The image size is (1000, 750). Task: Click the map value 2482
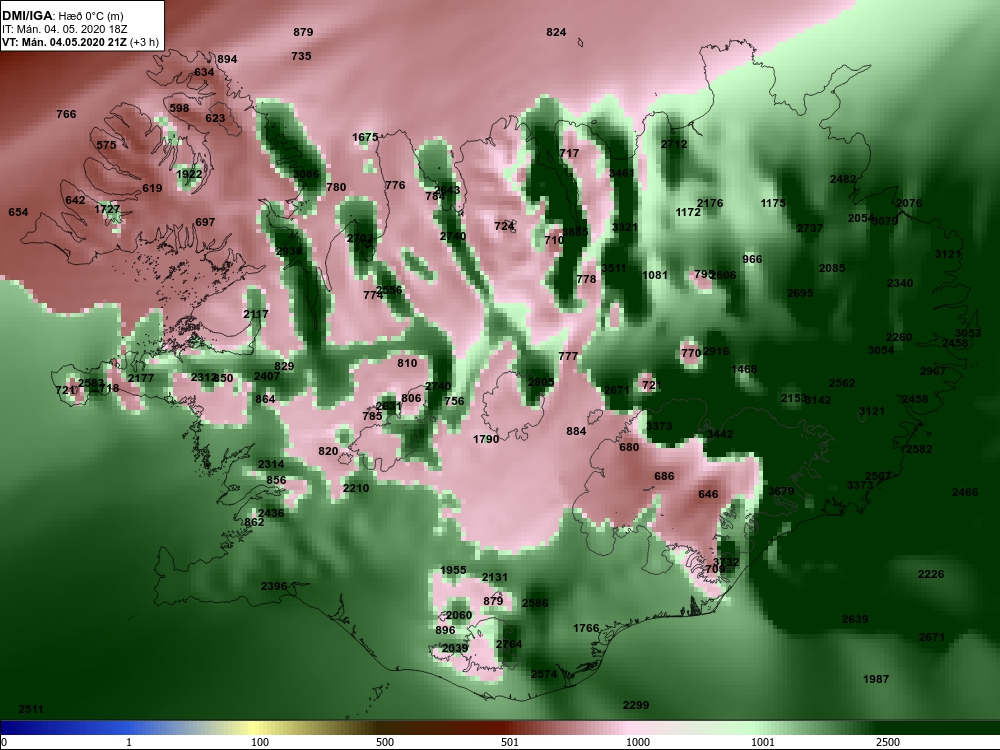coord(843,180)
